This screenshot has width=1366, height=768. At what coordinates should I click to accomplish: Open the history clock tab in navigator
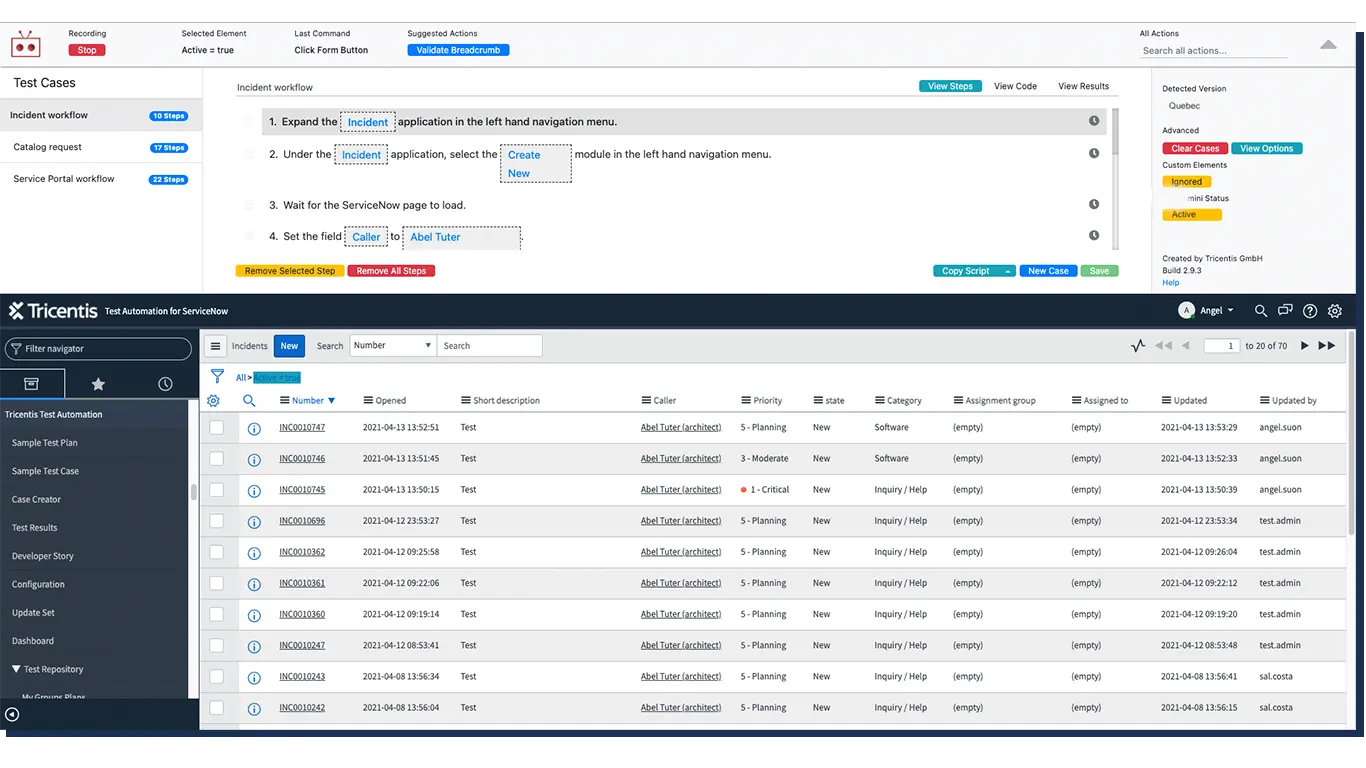tap(165, 384)
